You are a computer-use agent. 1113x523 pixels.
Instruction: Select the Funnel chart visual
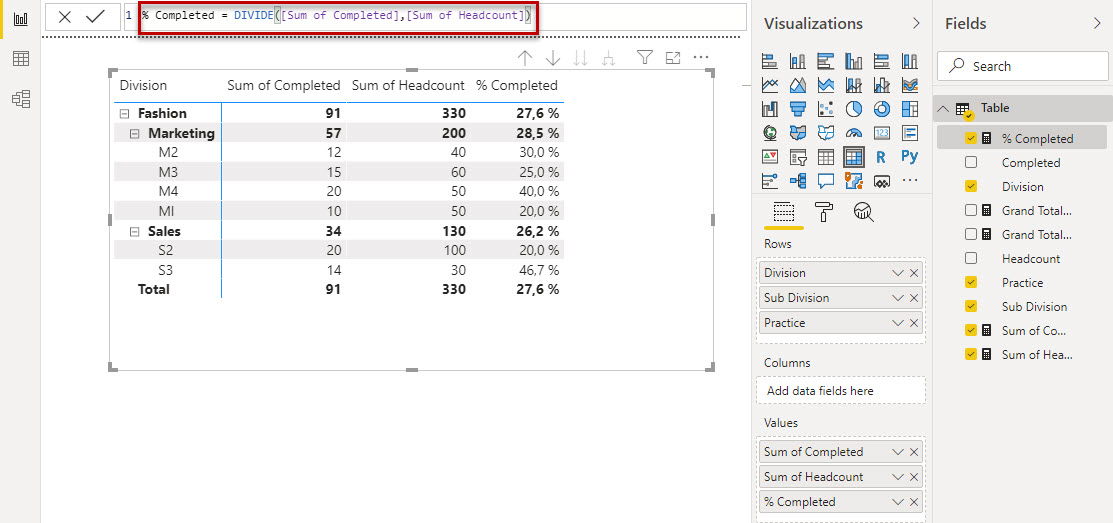[x=798, y=109]
